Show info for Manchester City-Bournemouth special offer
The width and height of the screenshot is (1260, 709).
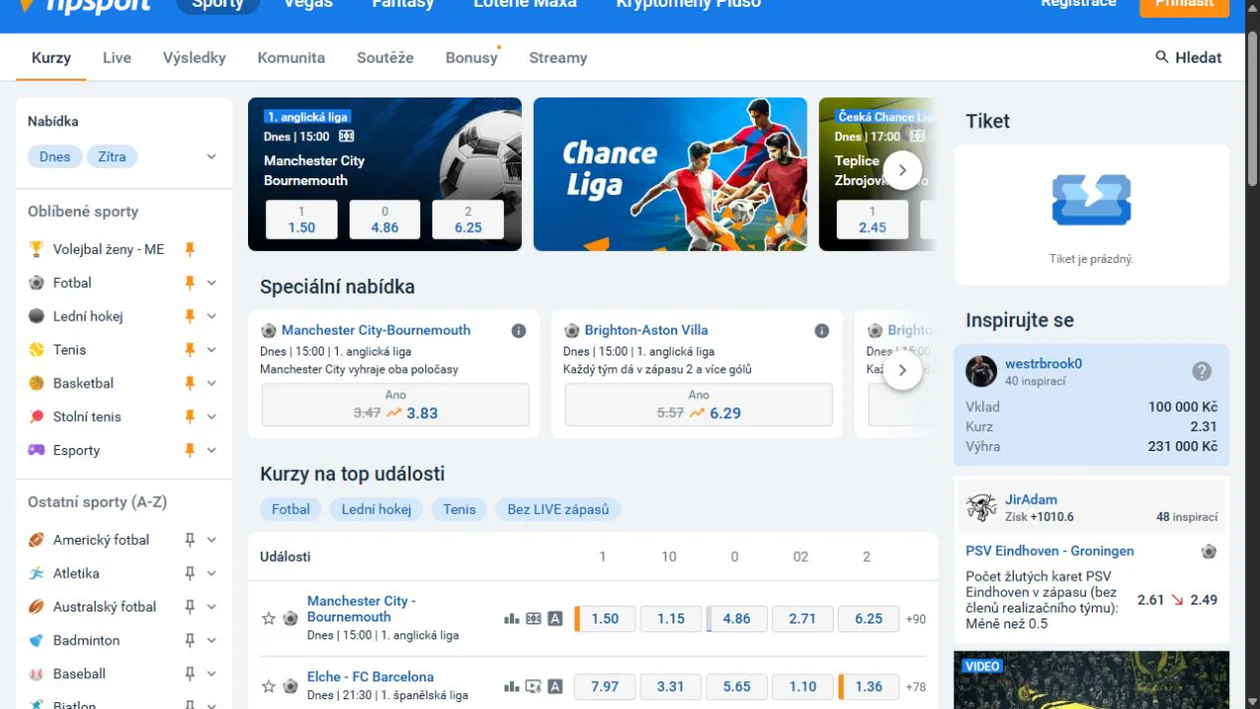(519, 331)
